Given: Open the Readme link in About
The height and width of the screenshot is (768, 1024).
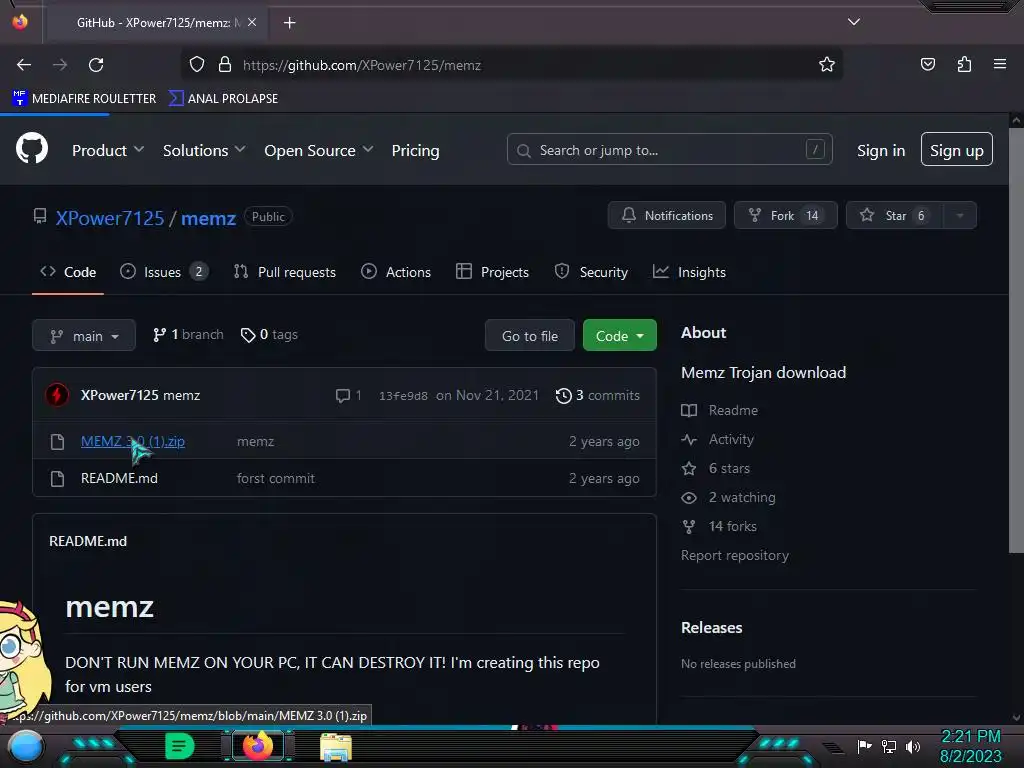Looking at the screenshot, I should (720, 410).
